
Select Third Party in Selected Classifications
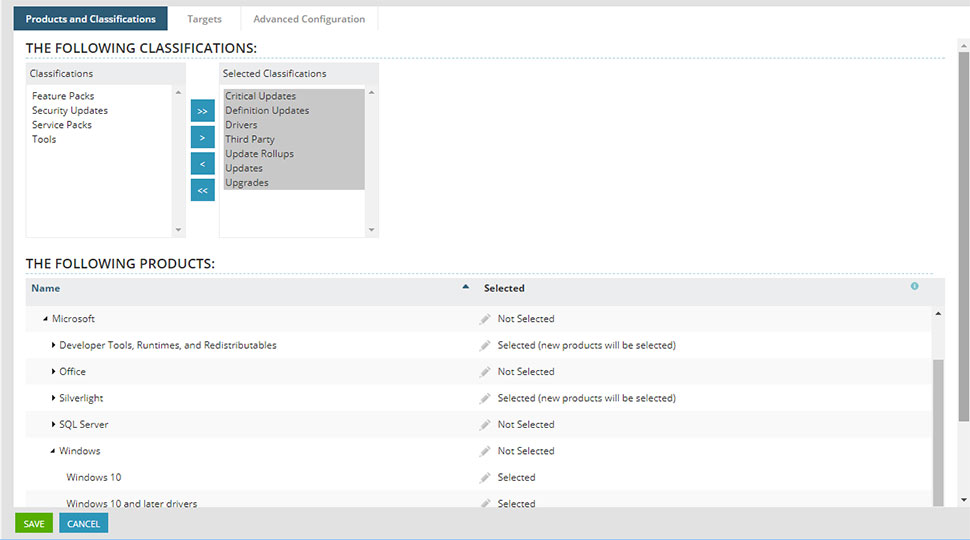coord(250,139)
